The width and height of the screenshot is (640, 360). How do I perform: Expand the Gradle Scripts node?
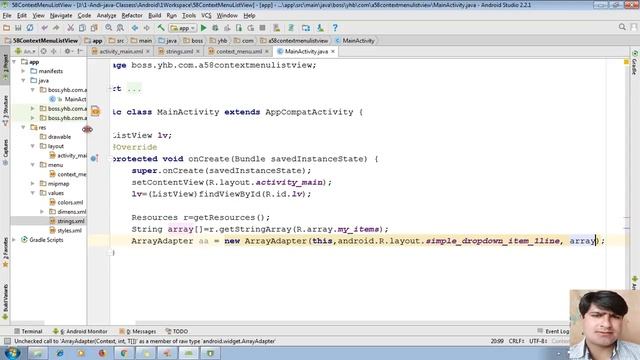(14, 240)
